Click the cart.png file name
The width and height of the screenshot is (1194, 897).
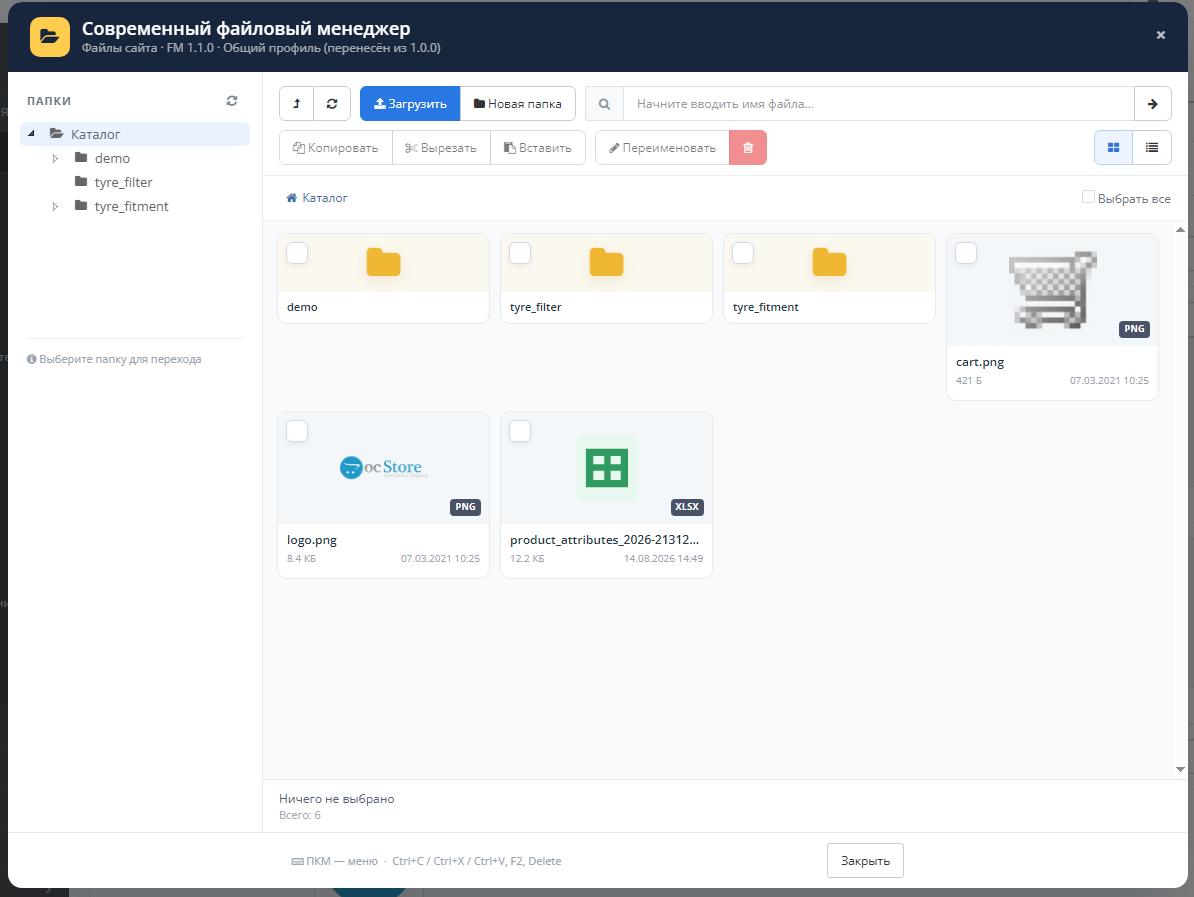[x=980, y=362]
